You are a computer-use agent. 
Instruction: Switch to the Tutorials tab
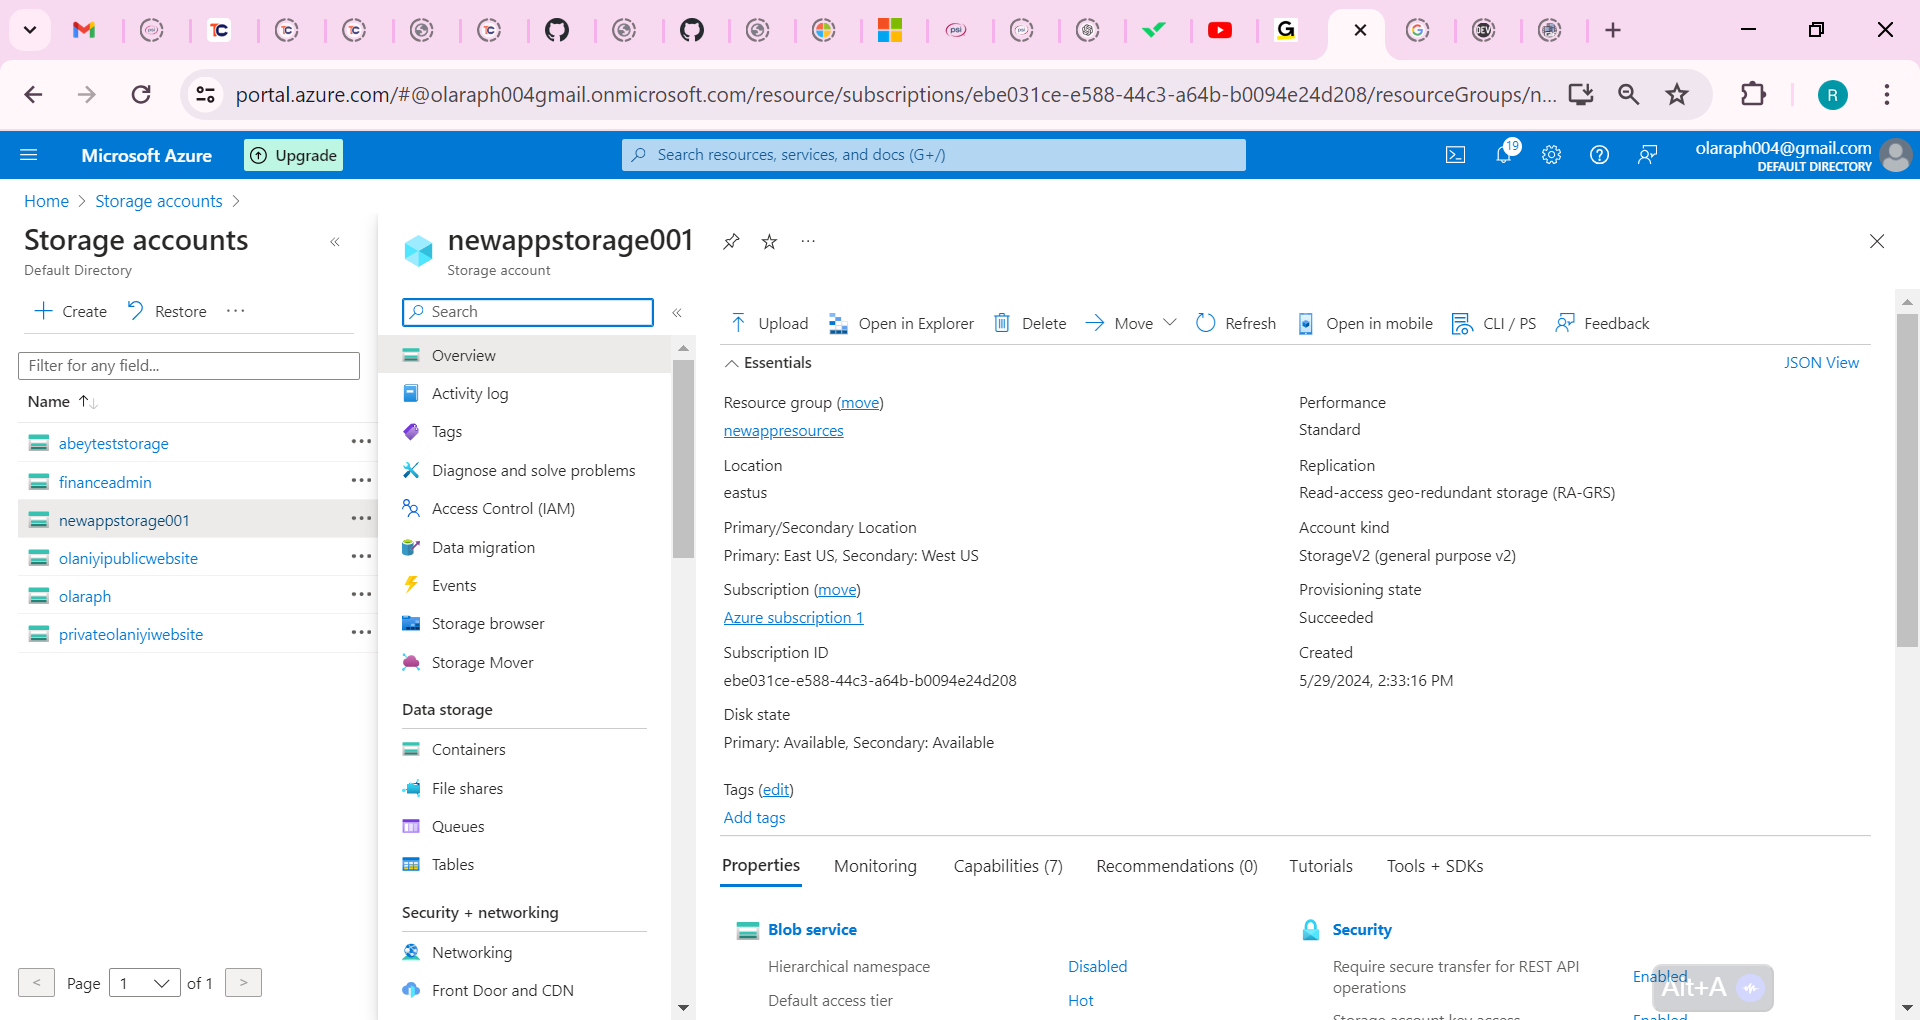tap(1321, 866)
